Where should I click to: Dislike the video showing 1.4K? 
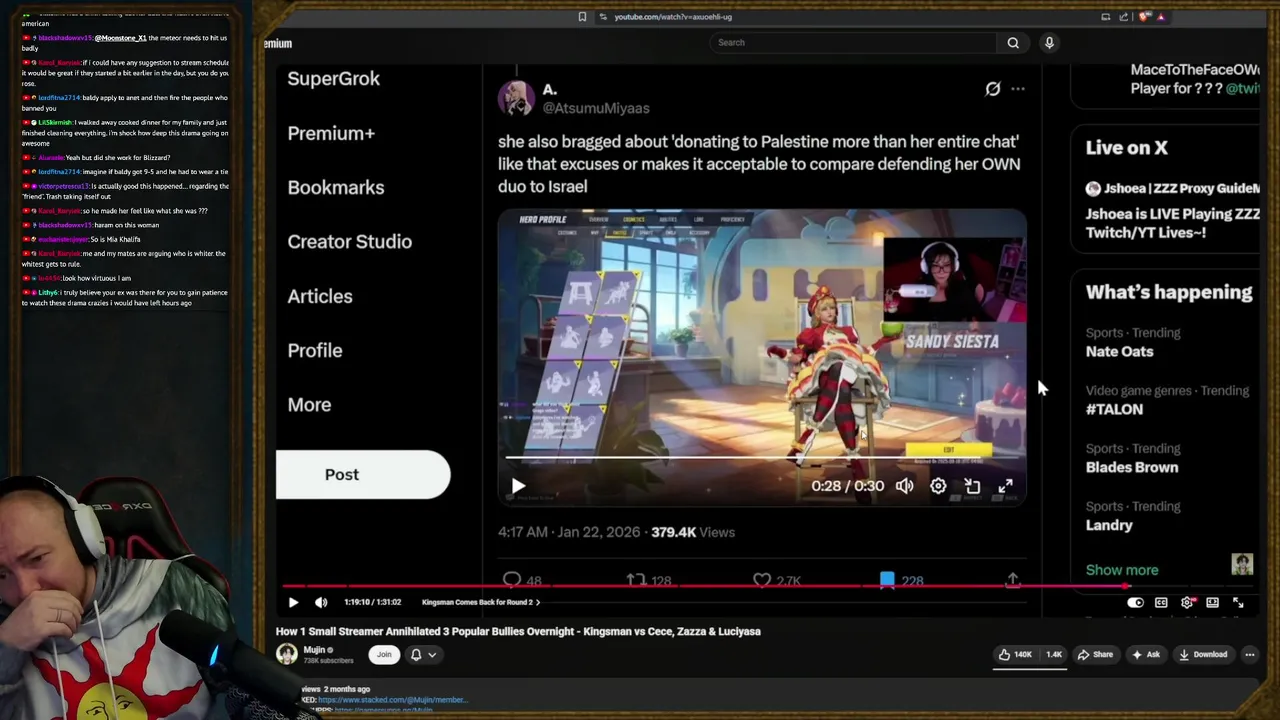[x=1053, y=655]
